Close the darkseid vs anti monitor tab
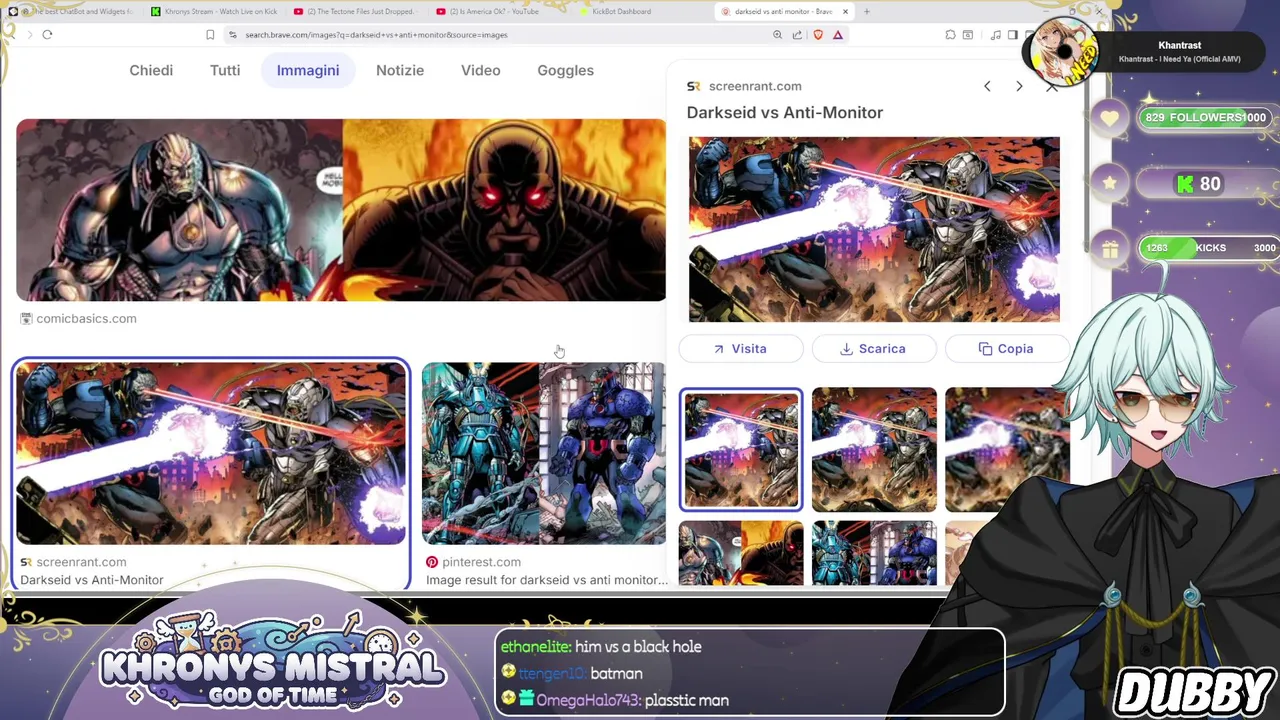Viewport: 1280px width, 720px height. point(845,11)
